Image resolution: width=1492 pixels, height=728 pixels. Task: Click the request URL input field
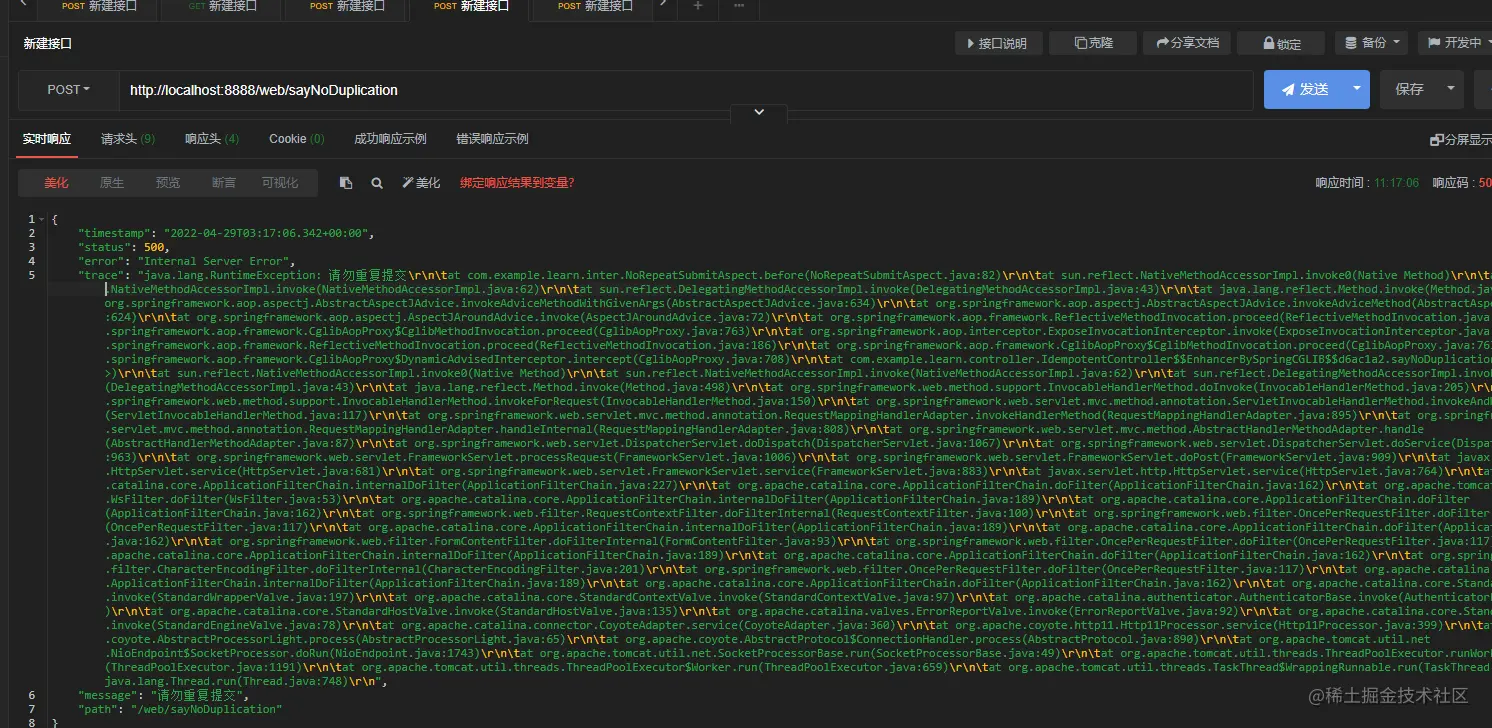686,90
